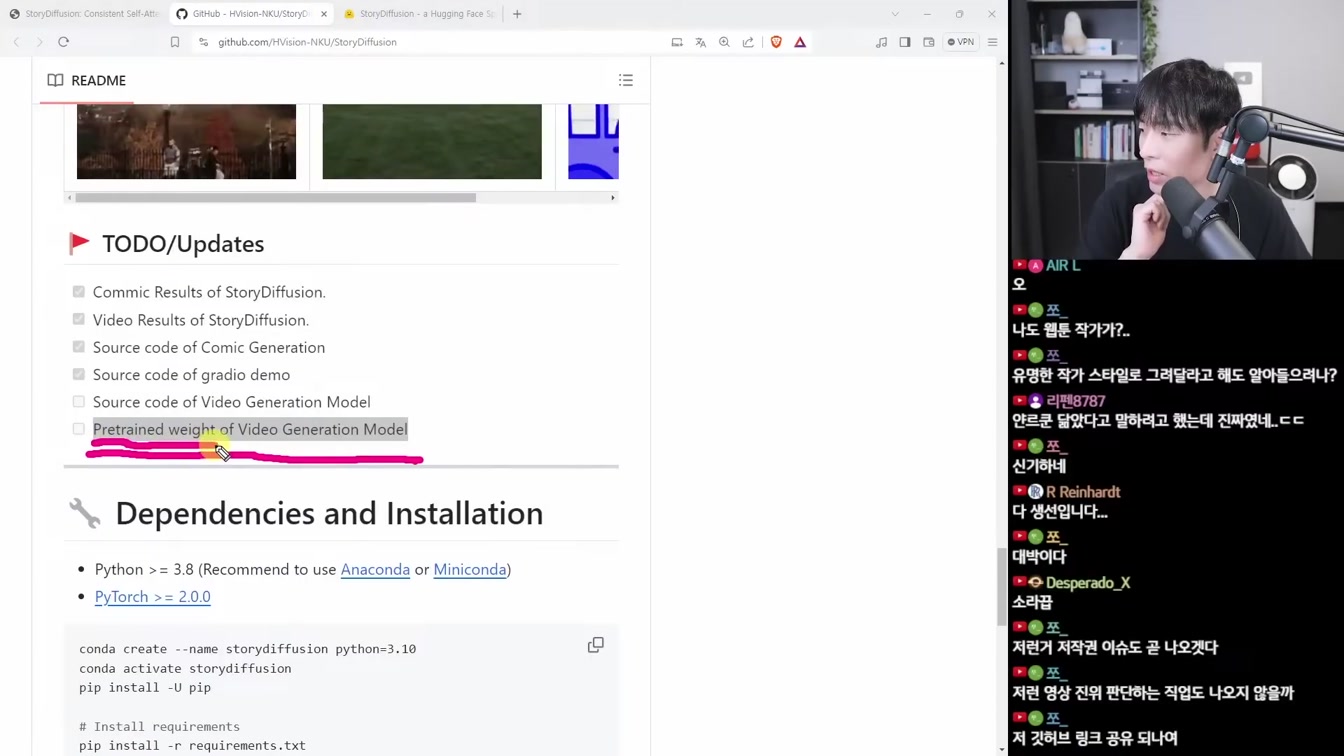Click the page vertical scrollbar thumb
Image resolution: width=1344 pixels, height=756 pixels.
click(1002, 587)
